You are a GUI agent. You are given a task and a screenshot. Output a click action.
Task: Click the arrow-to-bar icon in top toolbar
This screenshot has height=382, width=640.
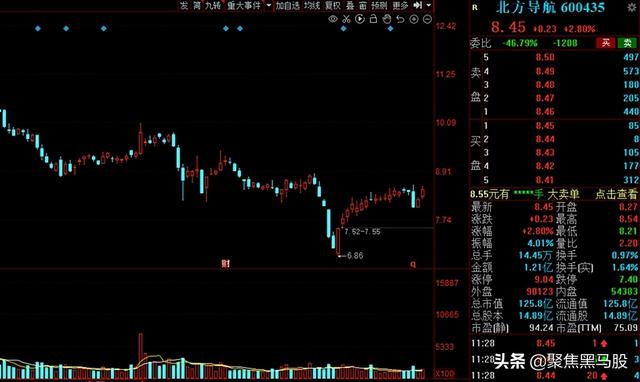point(418,5)
